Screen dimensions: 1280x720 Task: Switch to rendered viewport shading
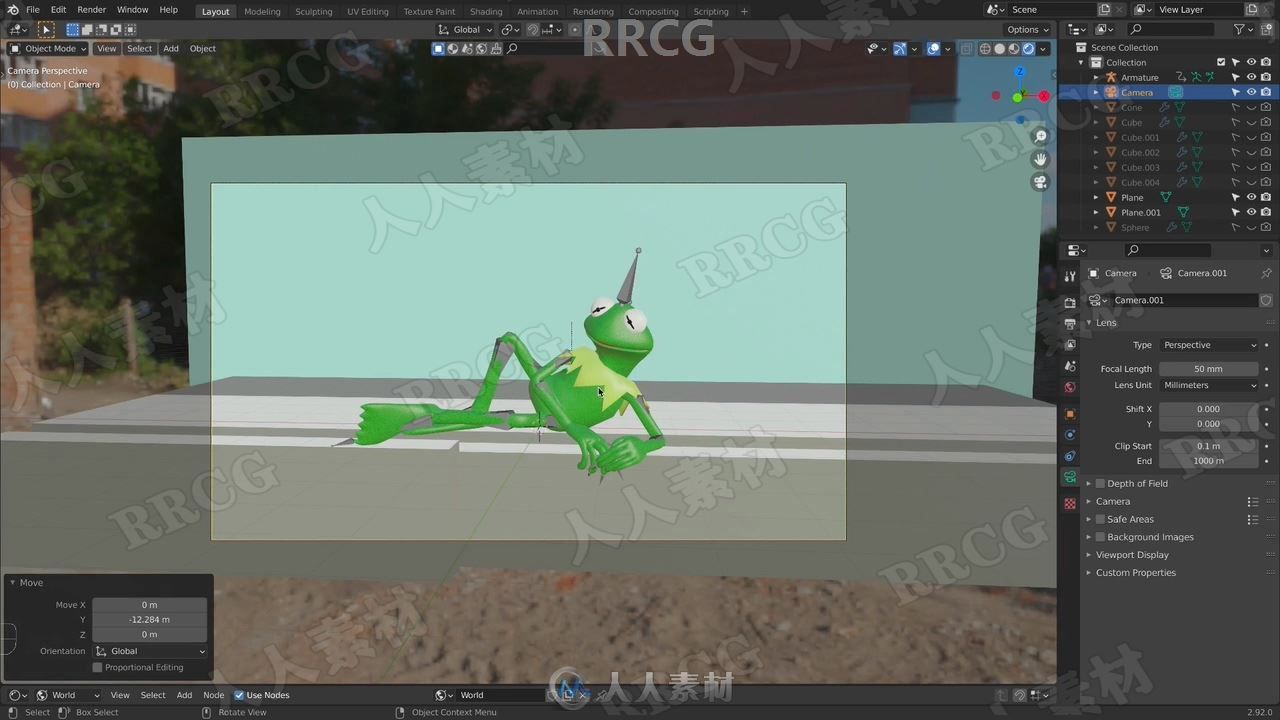[1027, 48]
